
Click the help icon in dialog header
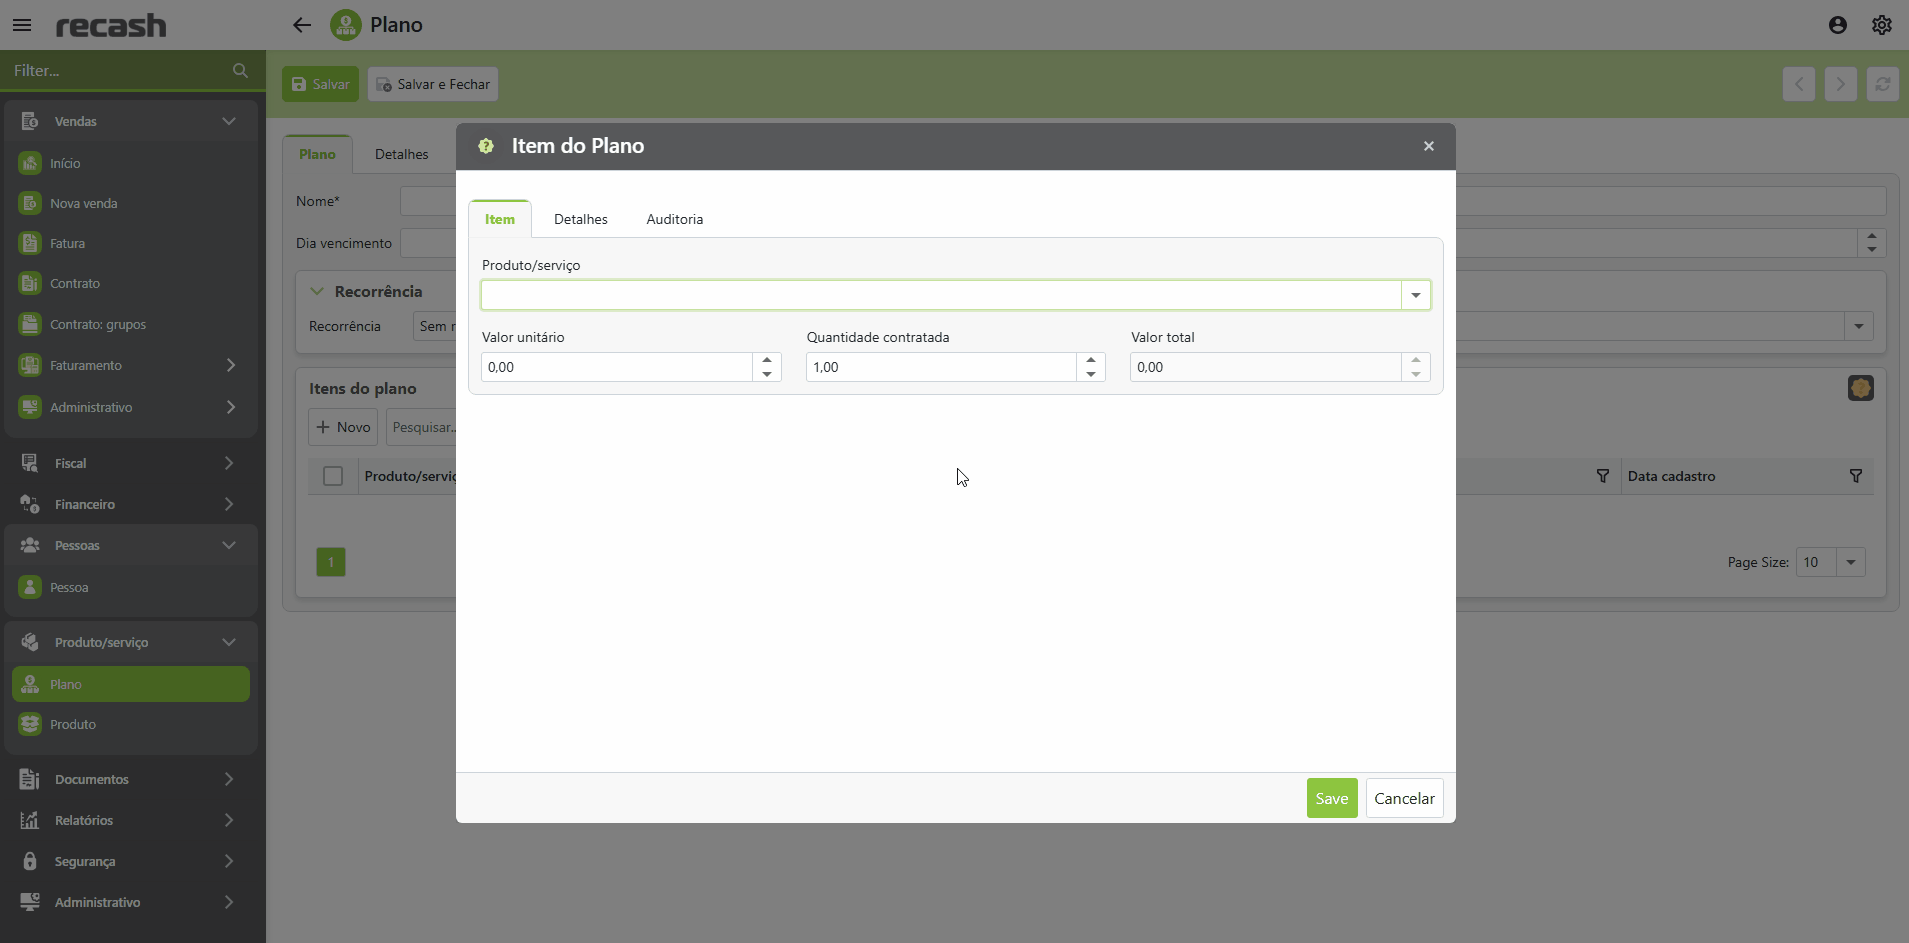point(486,146)
